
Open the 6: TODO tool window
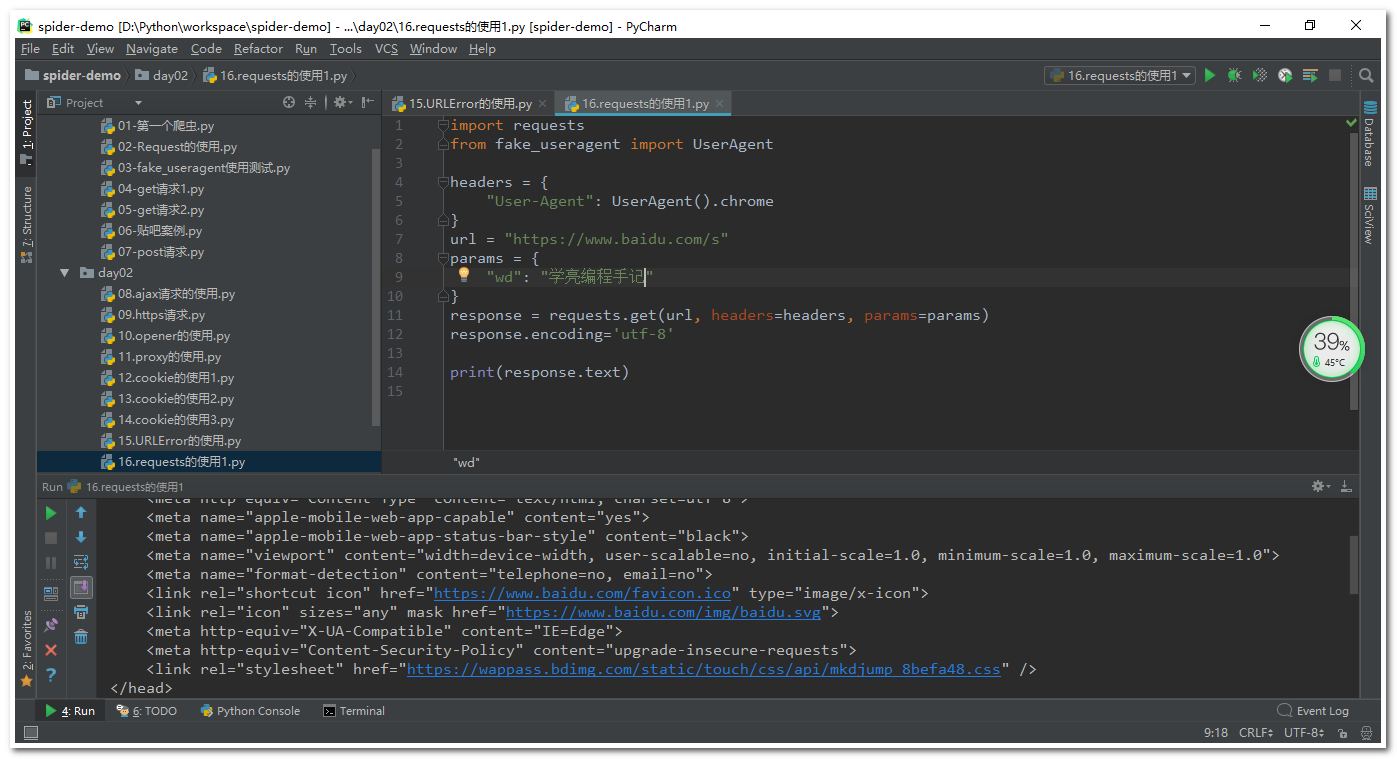tap(147, 711)
